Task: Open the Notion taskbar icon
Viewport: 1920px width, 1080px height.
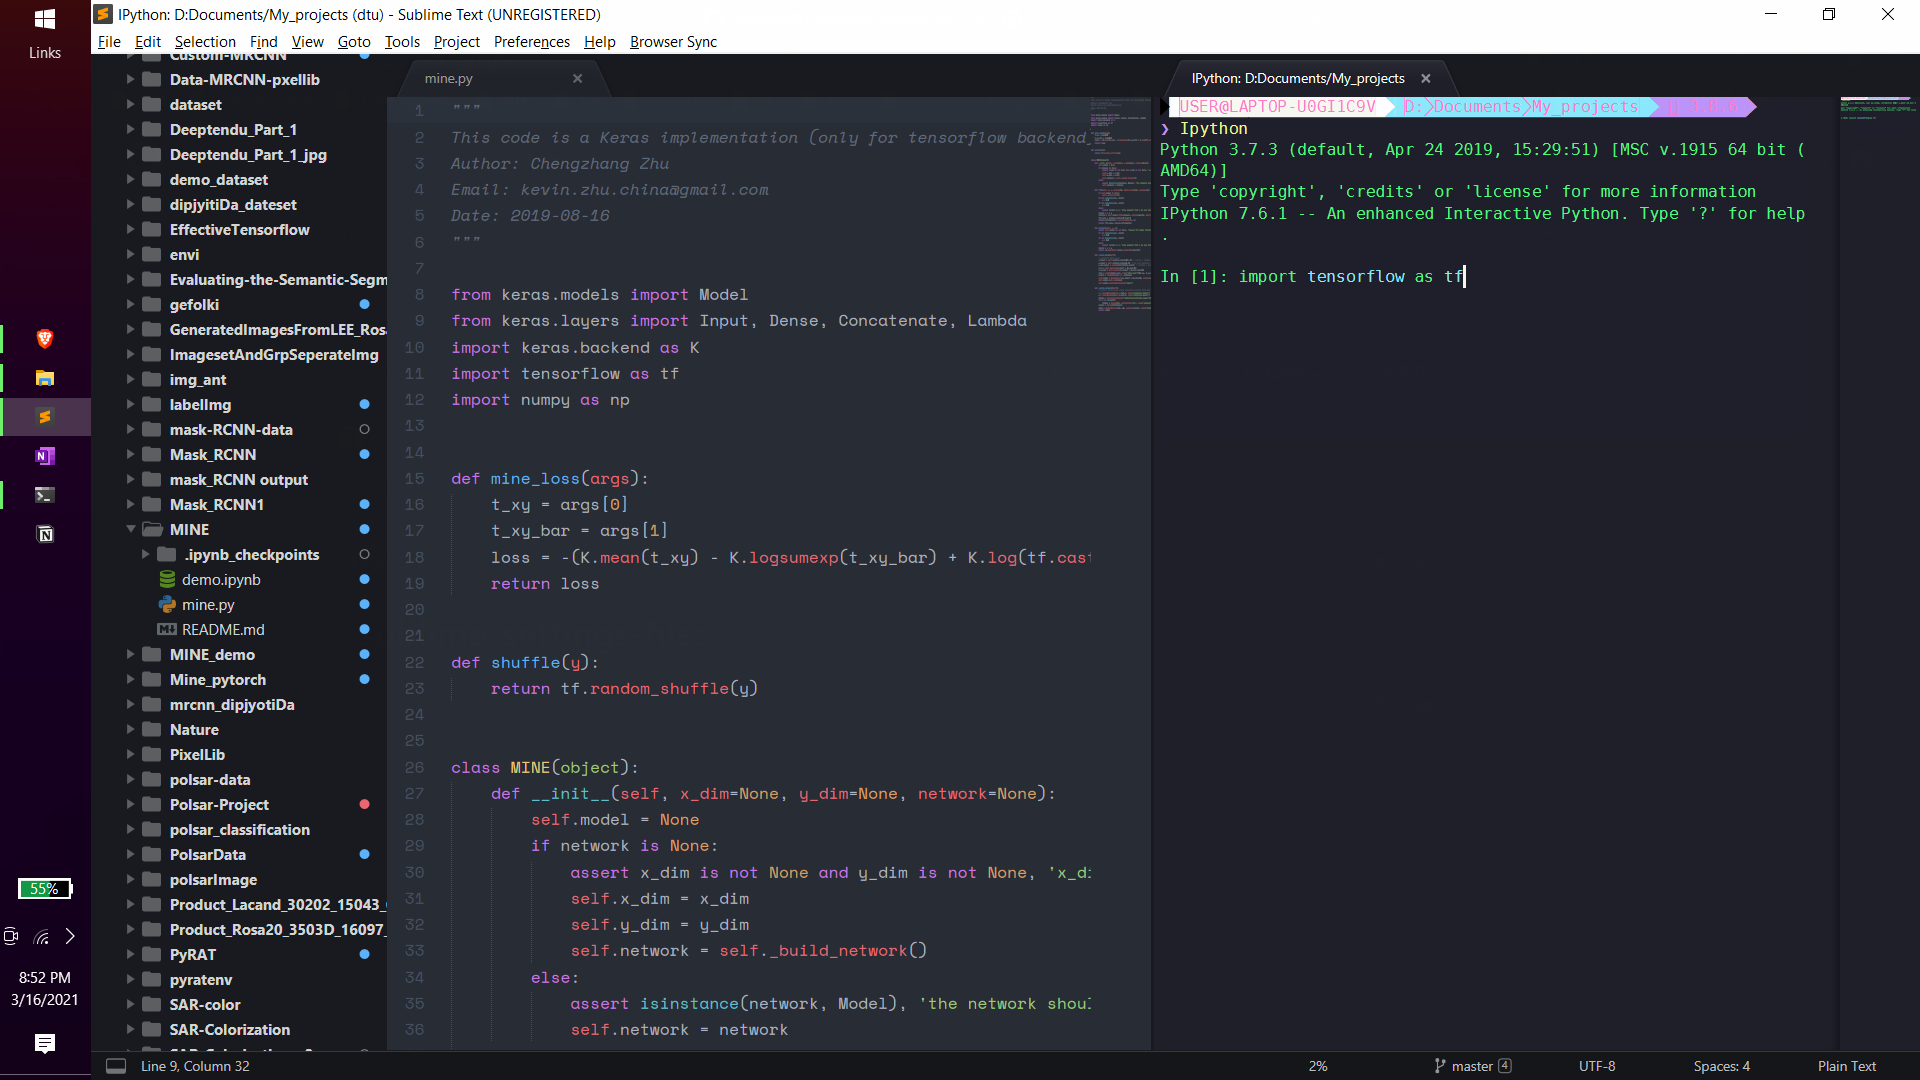Action: (44, 534)
